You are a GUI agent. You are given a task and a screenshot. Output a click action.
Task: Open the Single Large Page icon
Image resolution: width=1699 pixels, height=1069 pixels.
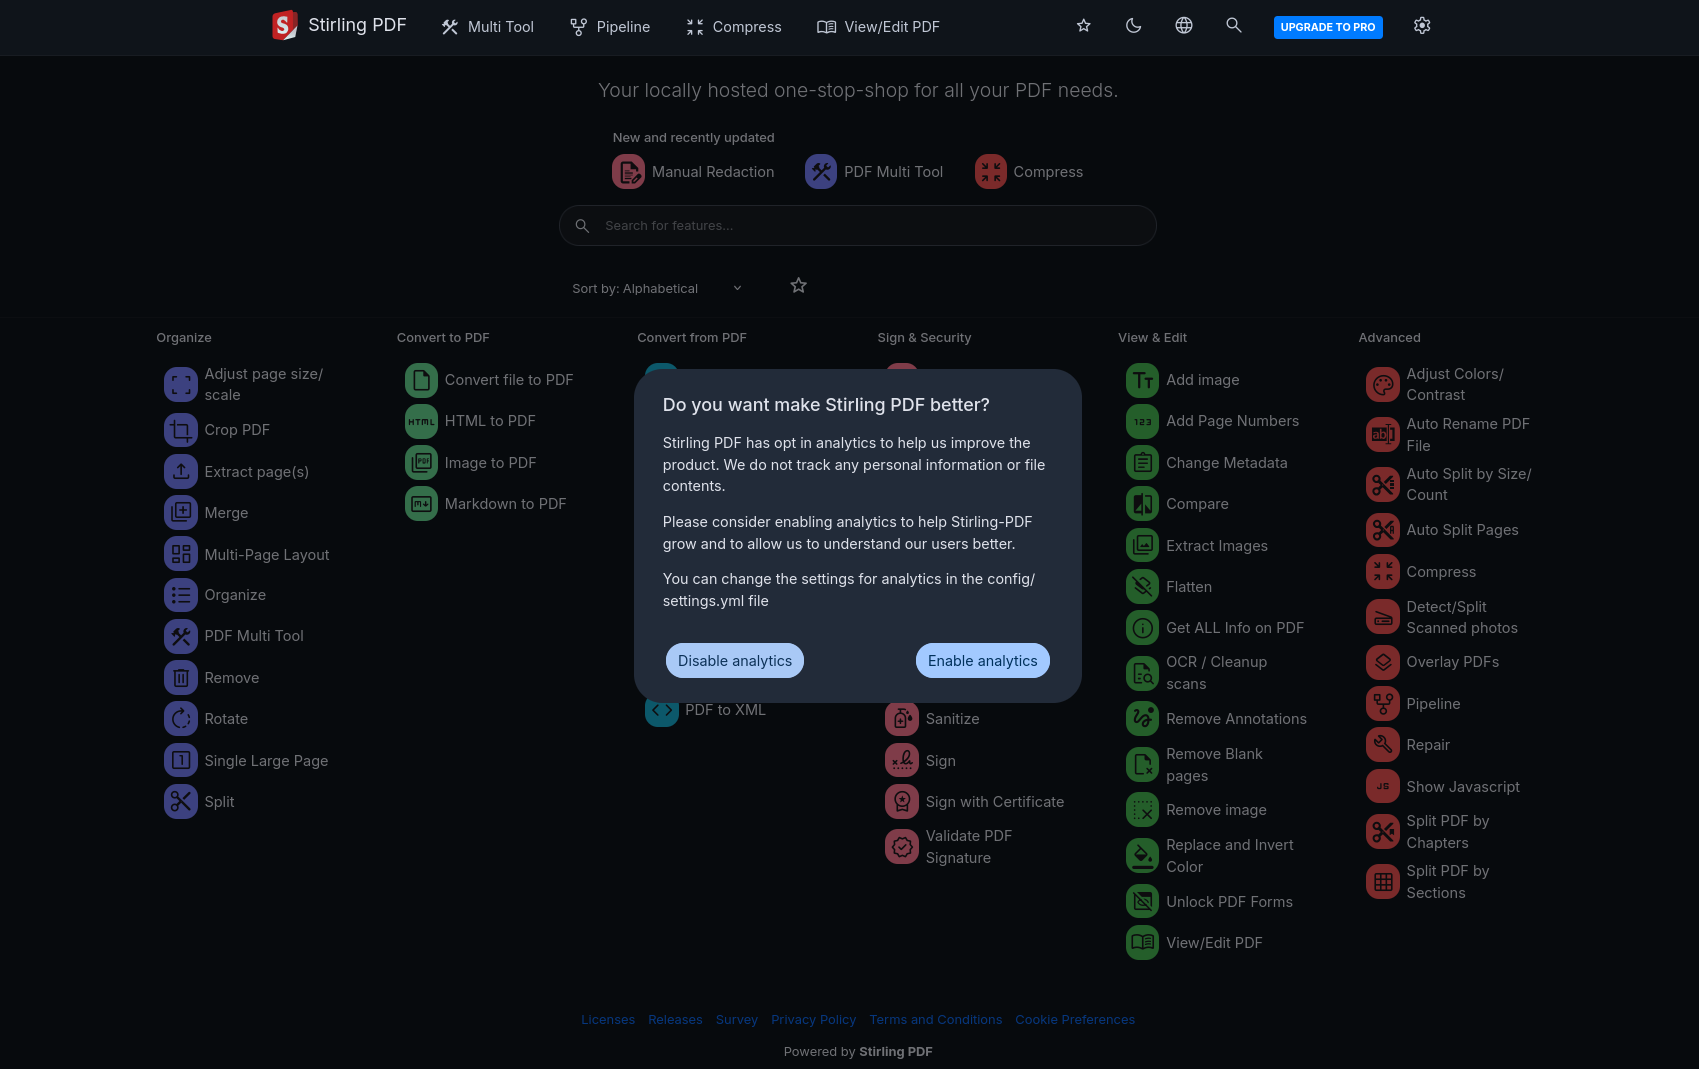click(181, 761)
